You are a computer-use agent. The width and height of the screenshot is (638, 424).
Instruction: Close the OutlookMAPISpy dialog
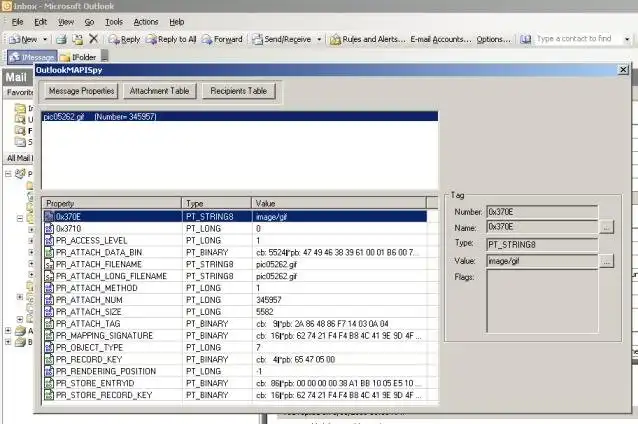coord(623,70)
